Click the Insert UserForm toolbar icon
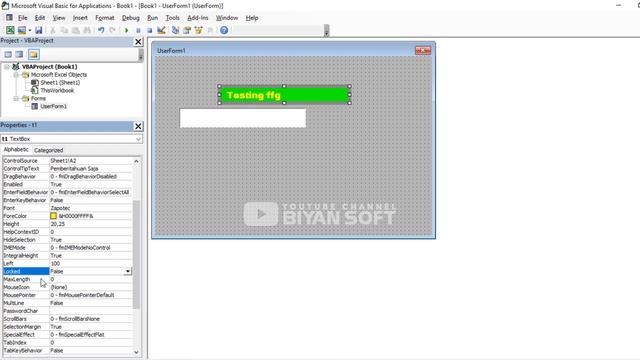This screenshot has width=640, height=360. (22, 30)
